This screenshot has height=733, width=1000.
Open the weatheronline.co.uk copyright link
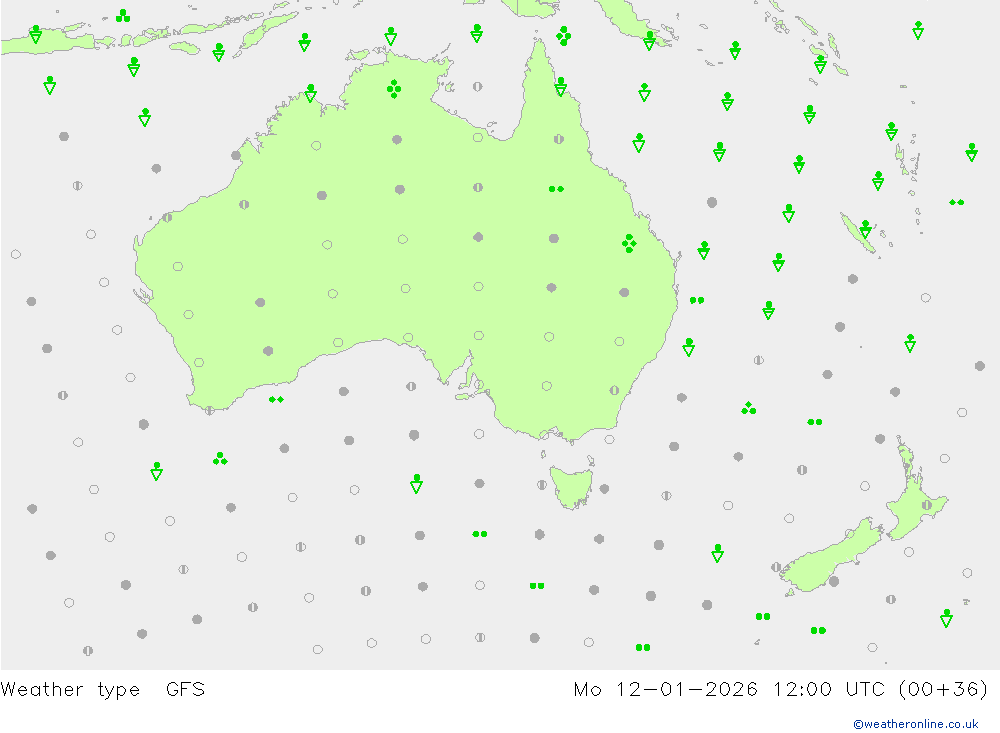pyautogui.click(x=915, y=723)
